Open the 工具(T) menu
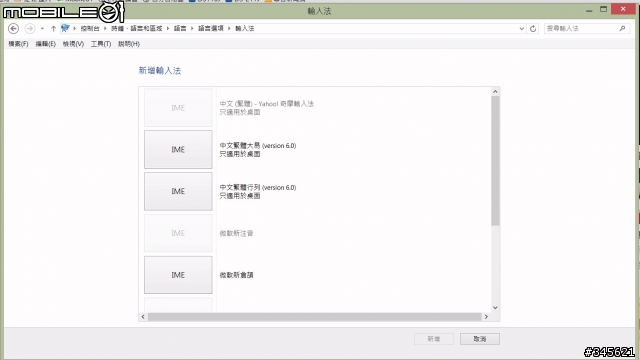Image resolution: width=640 pixels, height=360 pixels. coord(101,44)
